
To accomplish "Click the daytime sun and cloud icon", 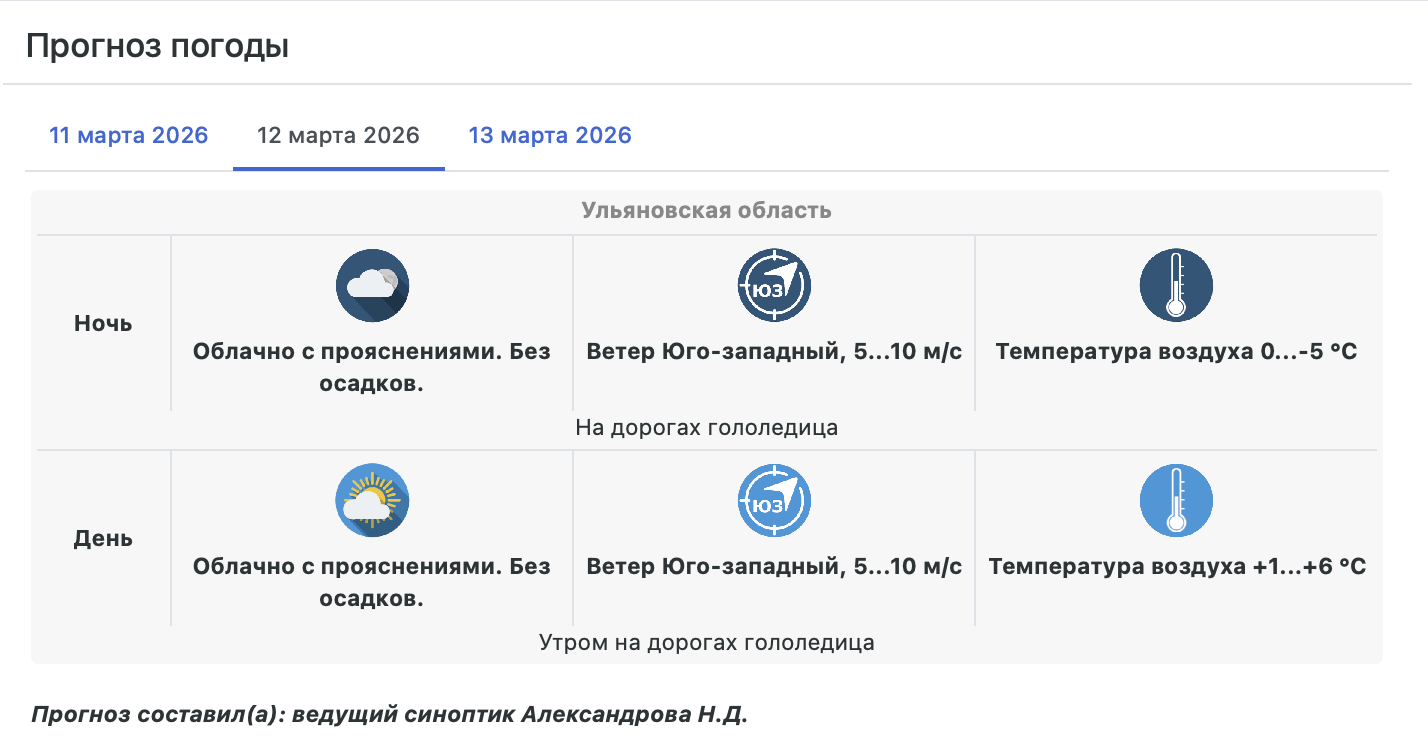I will [372, 501].
